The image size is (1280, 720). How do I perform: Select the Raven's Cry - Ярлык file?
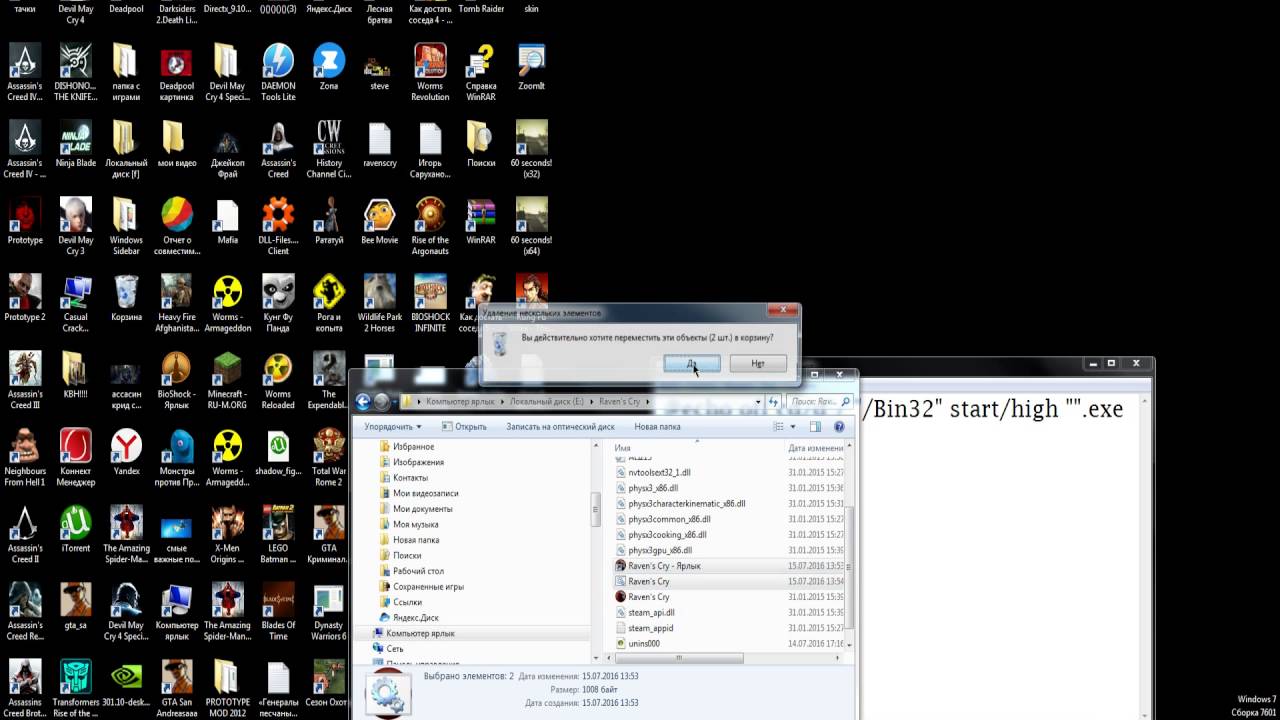[664, 566]
